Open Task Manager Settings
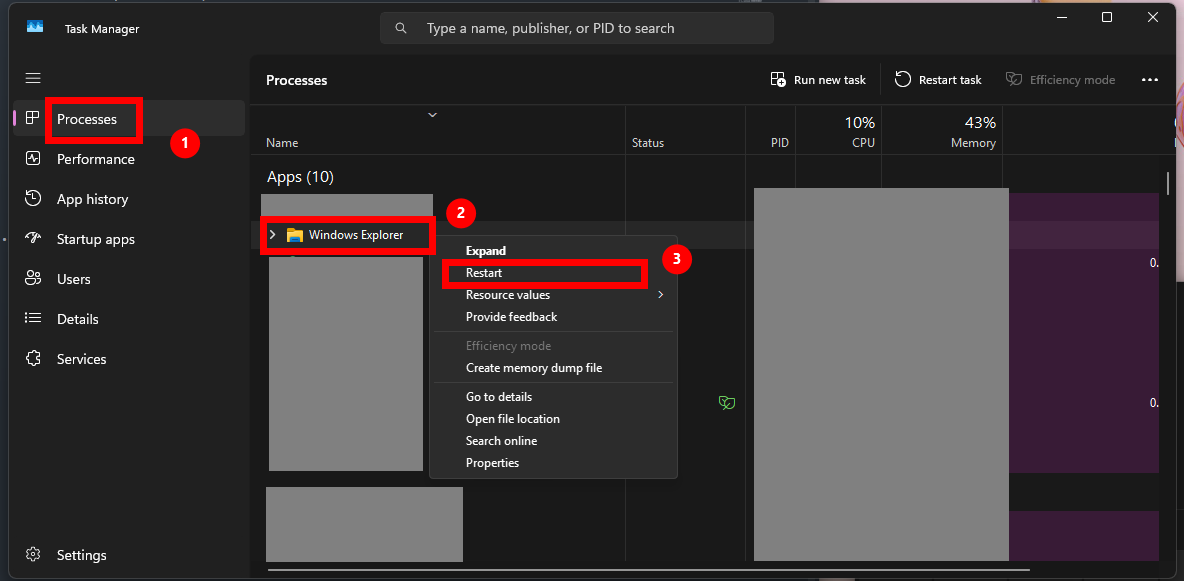1184x581 pixels. click(81, 555)
